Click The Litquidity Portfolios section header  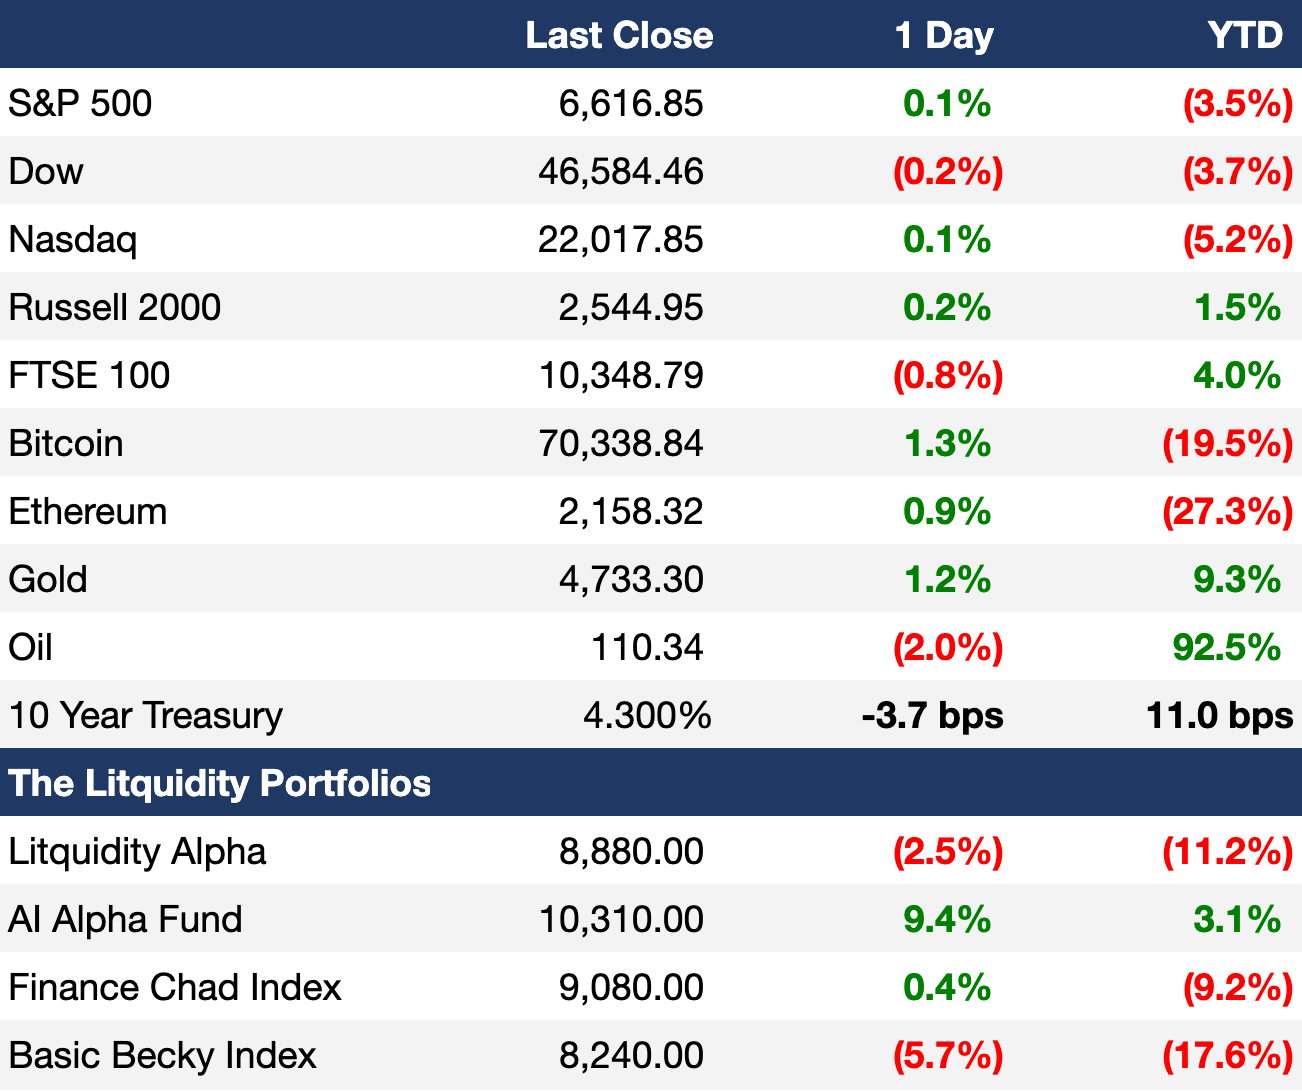point(220,783)
